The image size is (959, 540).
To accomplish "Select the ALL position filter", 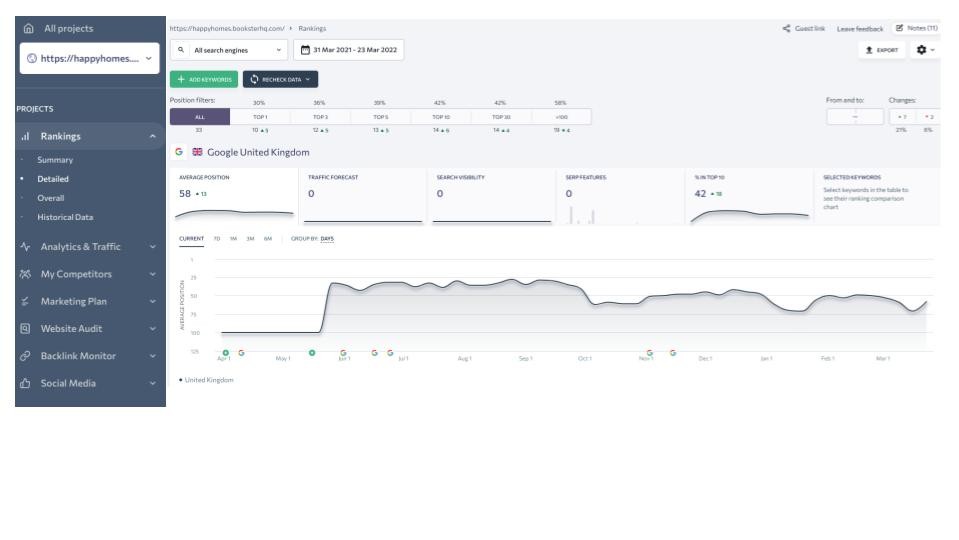I will [x=198, y=117].
